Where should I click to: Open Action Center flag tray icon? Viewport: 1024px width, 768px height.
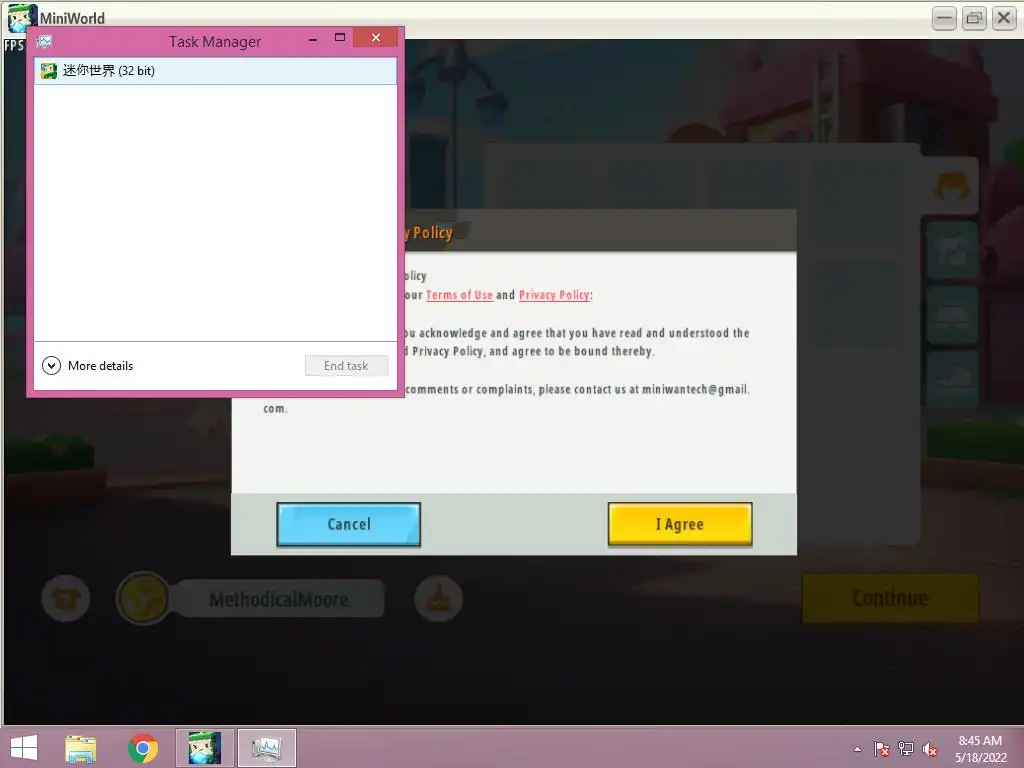(x=881, y=749)
